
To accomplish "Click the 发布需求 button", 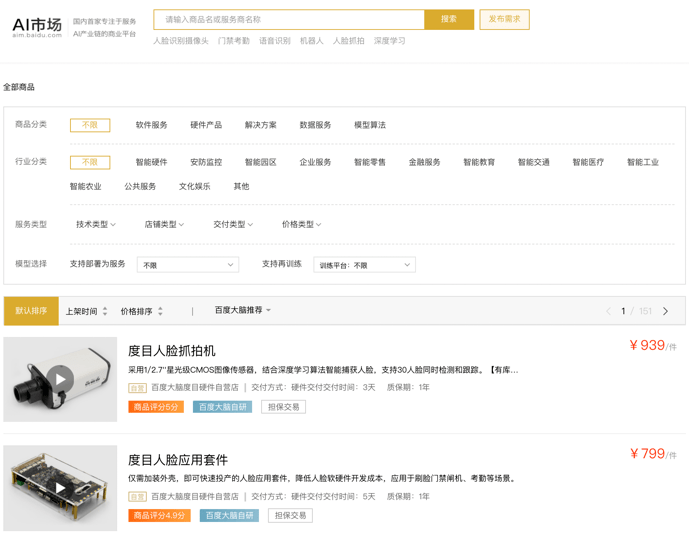I will point(504,19).
